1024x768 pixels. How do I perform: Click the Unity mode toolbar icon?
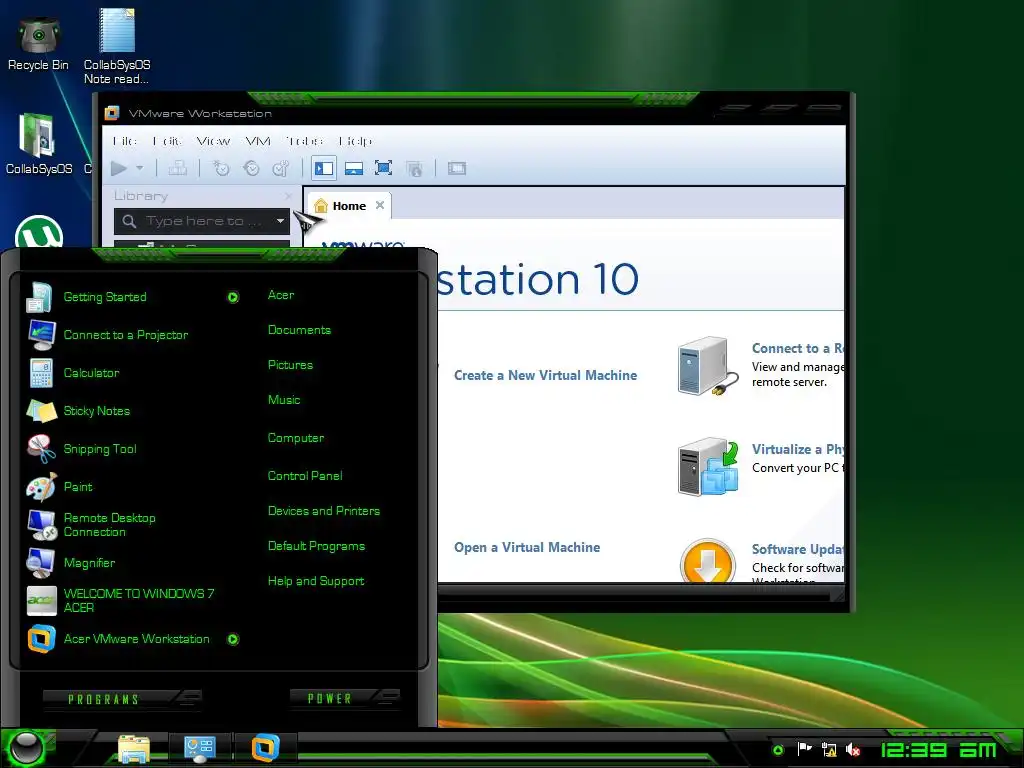(x=414, y=168)
